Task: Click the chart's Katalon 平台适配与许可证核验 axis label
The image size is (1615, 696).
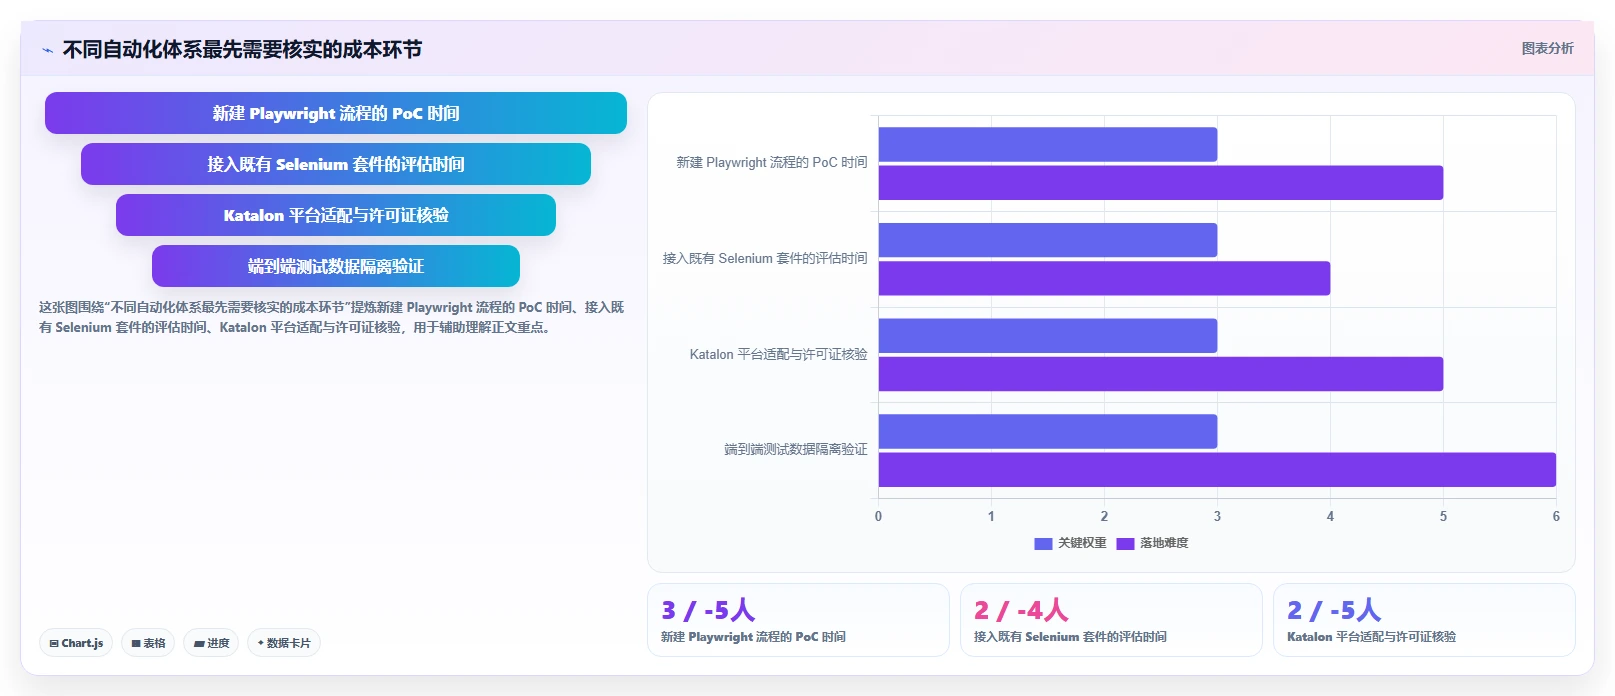Action: 778,354
